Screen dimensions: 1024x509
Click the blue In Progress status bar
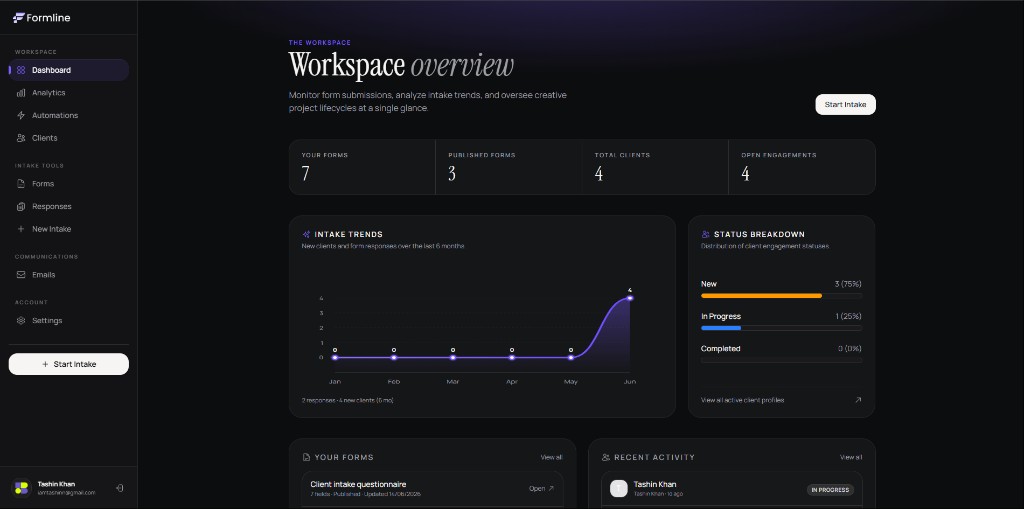(721, 328)
